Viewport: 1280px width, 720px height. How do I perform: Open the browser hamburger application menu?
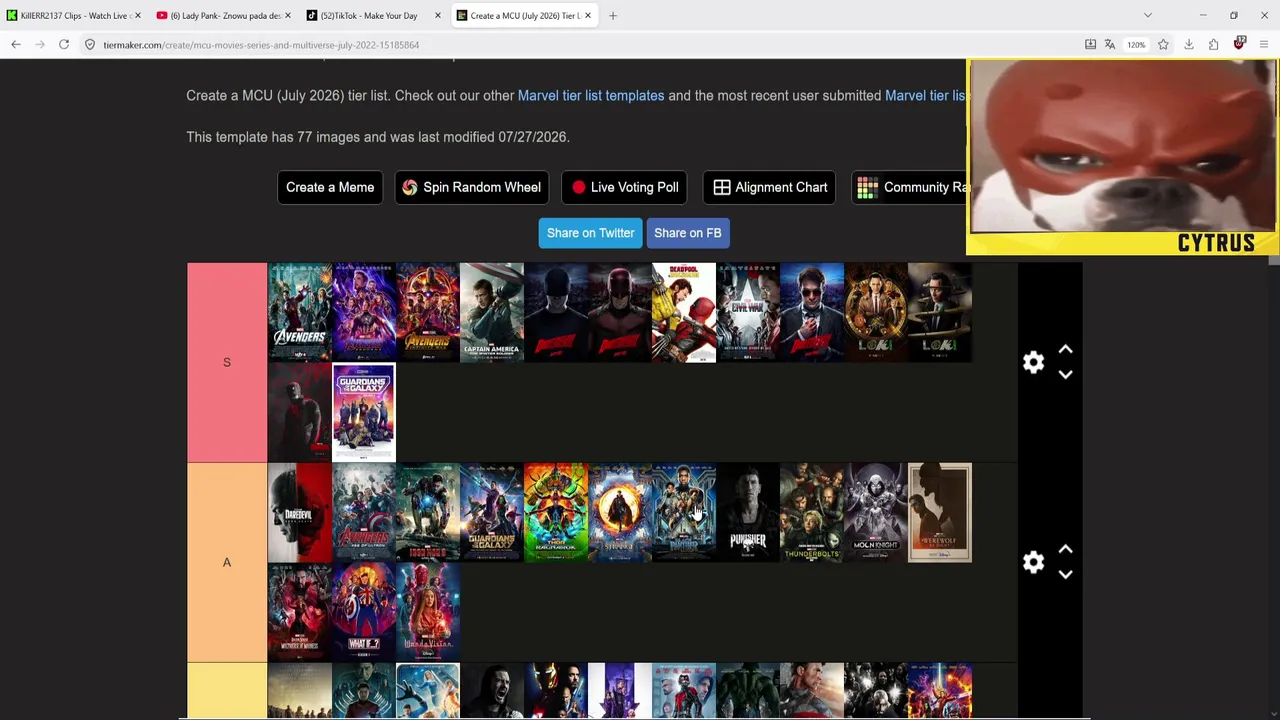pyautogui.click(x=1264, y=45)
